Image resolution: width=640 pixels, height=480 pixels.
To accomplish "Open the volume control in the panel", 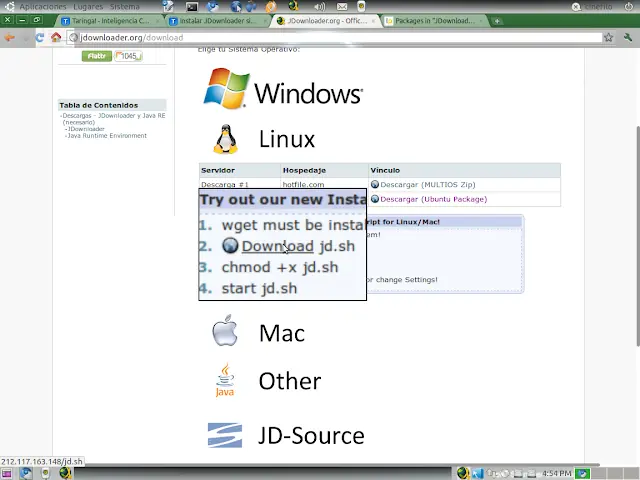I will (320, 7).
